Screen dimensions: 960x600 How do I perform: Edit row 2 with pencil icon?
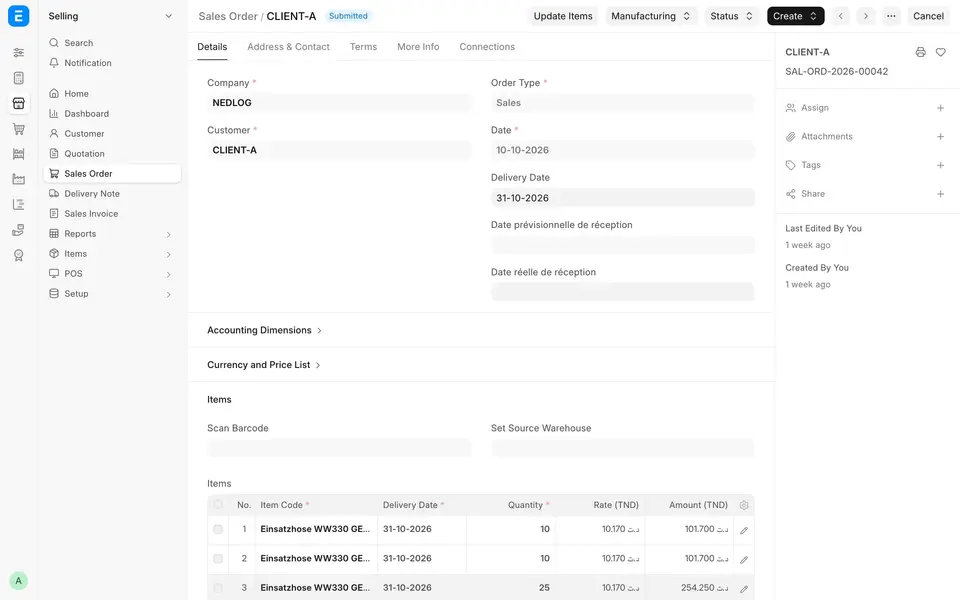744,560
